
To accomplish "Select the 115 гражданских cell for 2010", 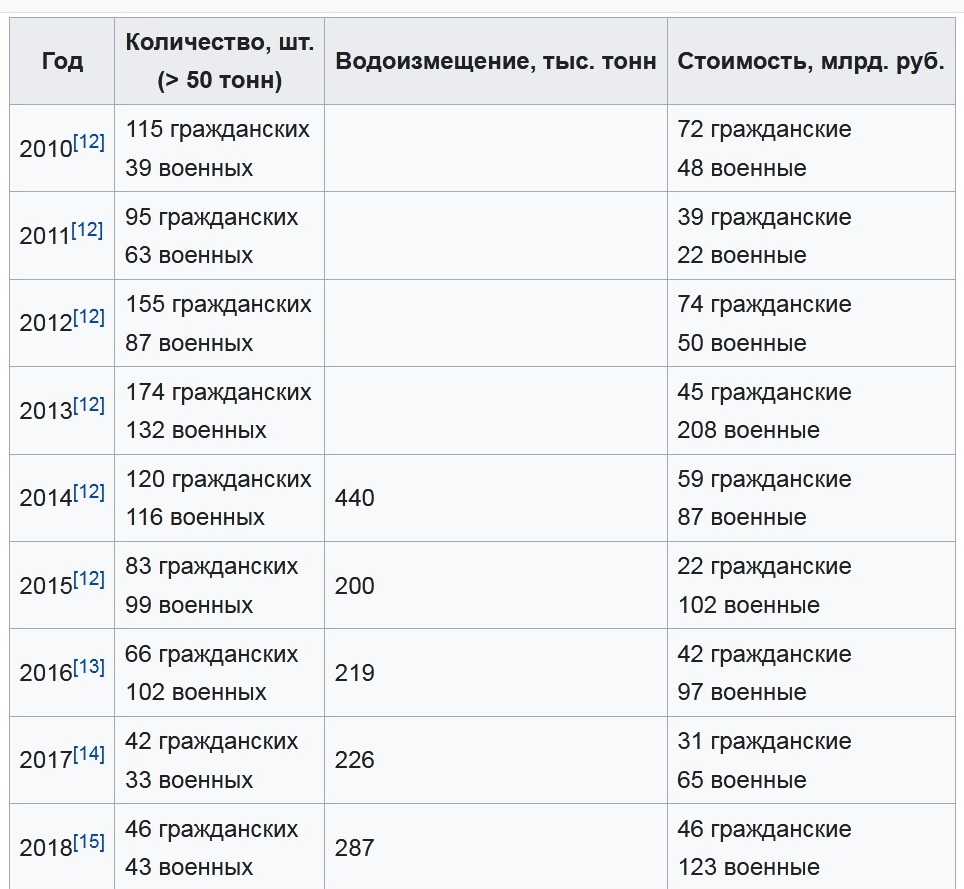I will click(218, 129).
